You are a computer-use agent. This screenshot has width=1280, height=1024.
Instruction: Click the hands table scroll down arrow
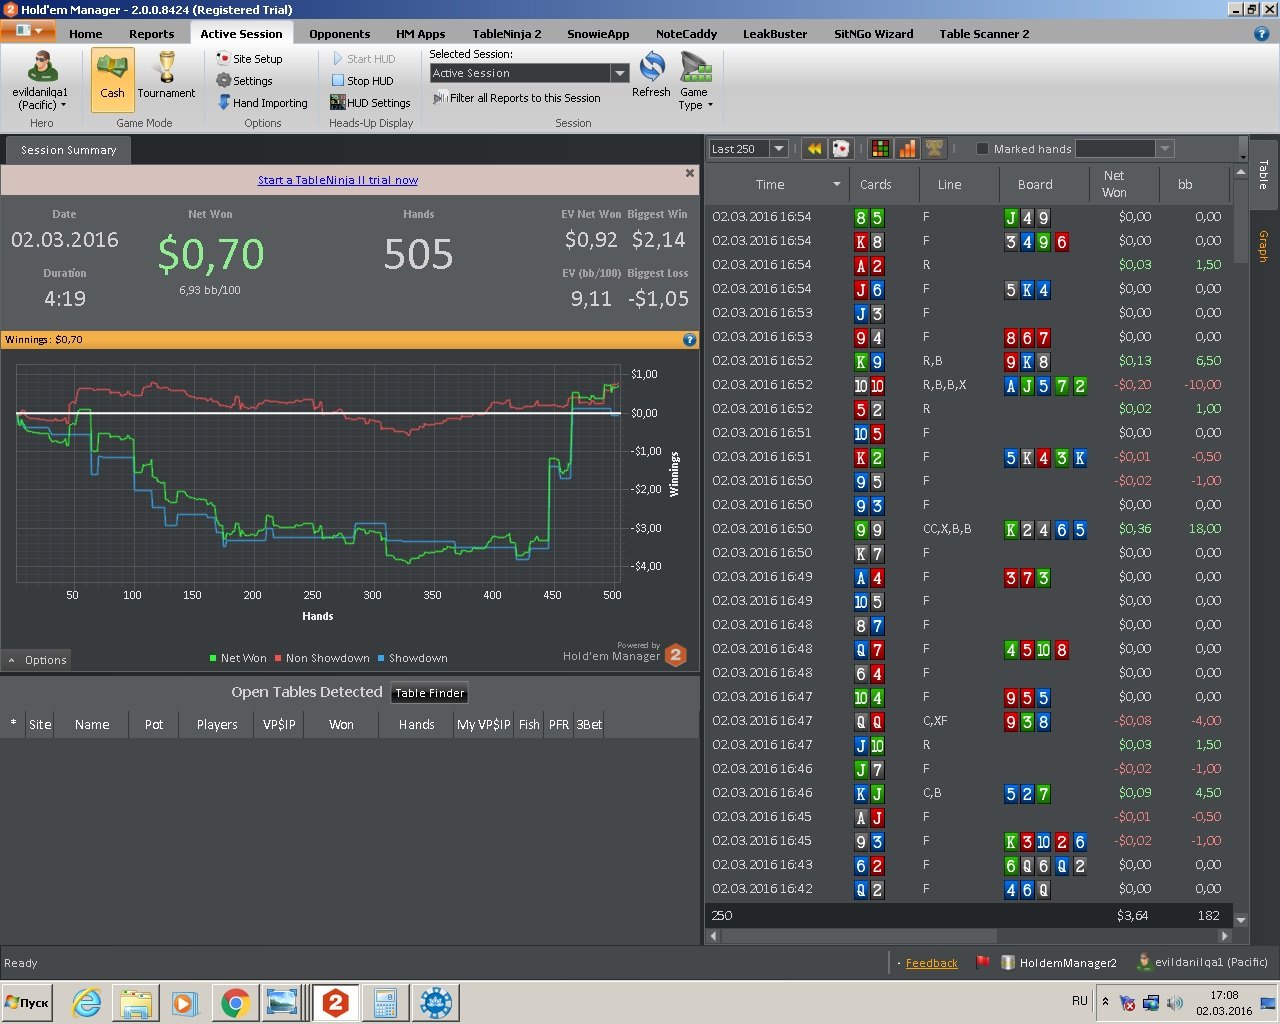(x=1241, y=919)
